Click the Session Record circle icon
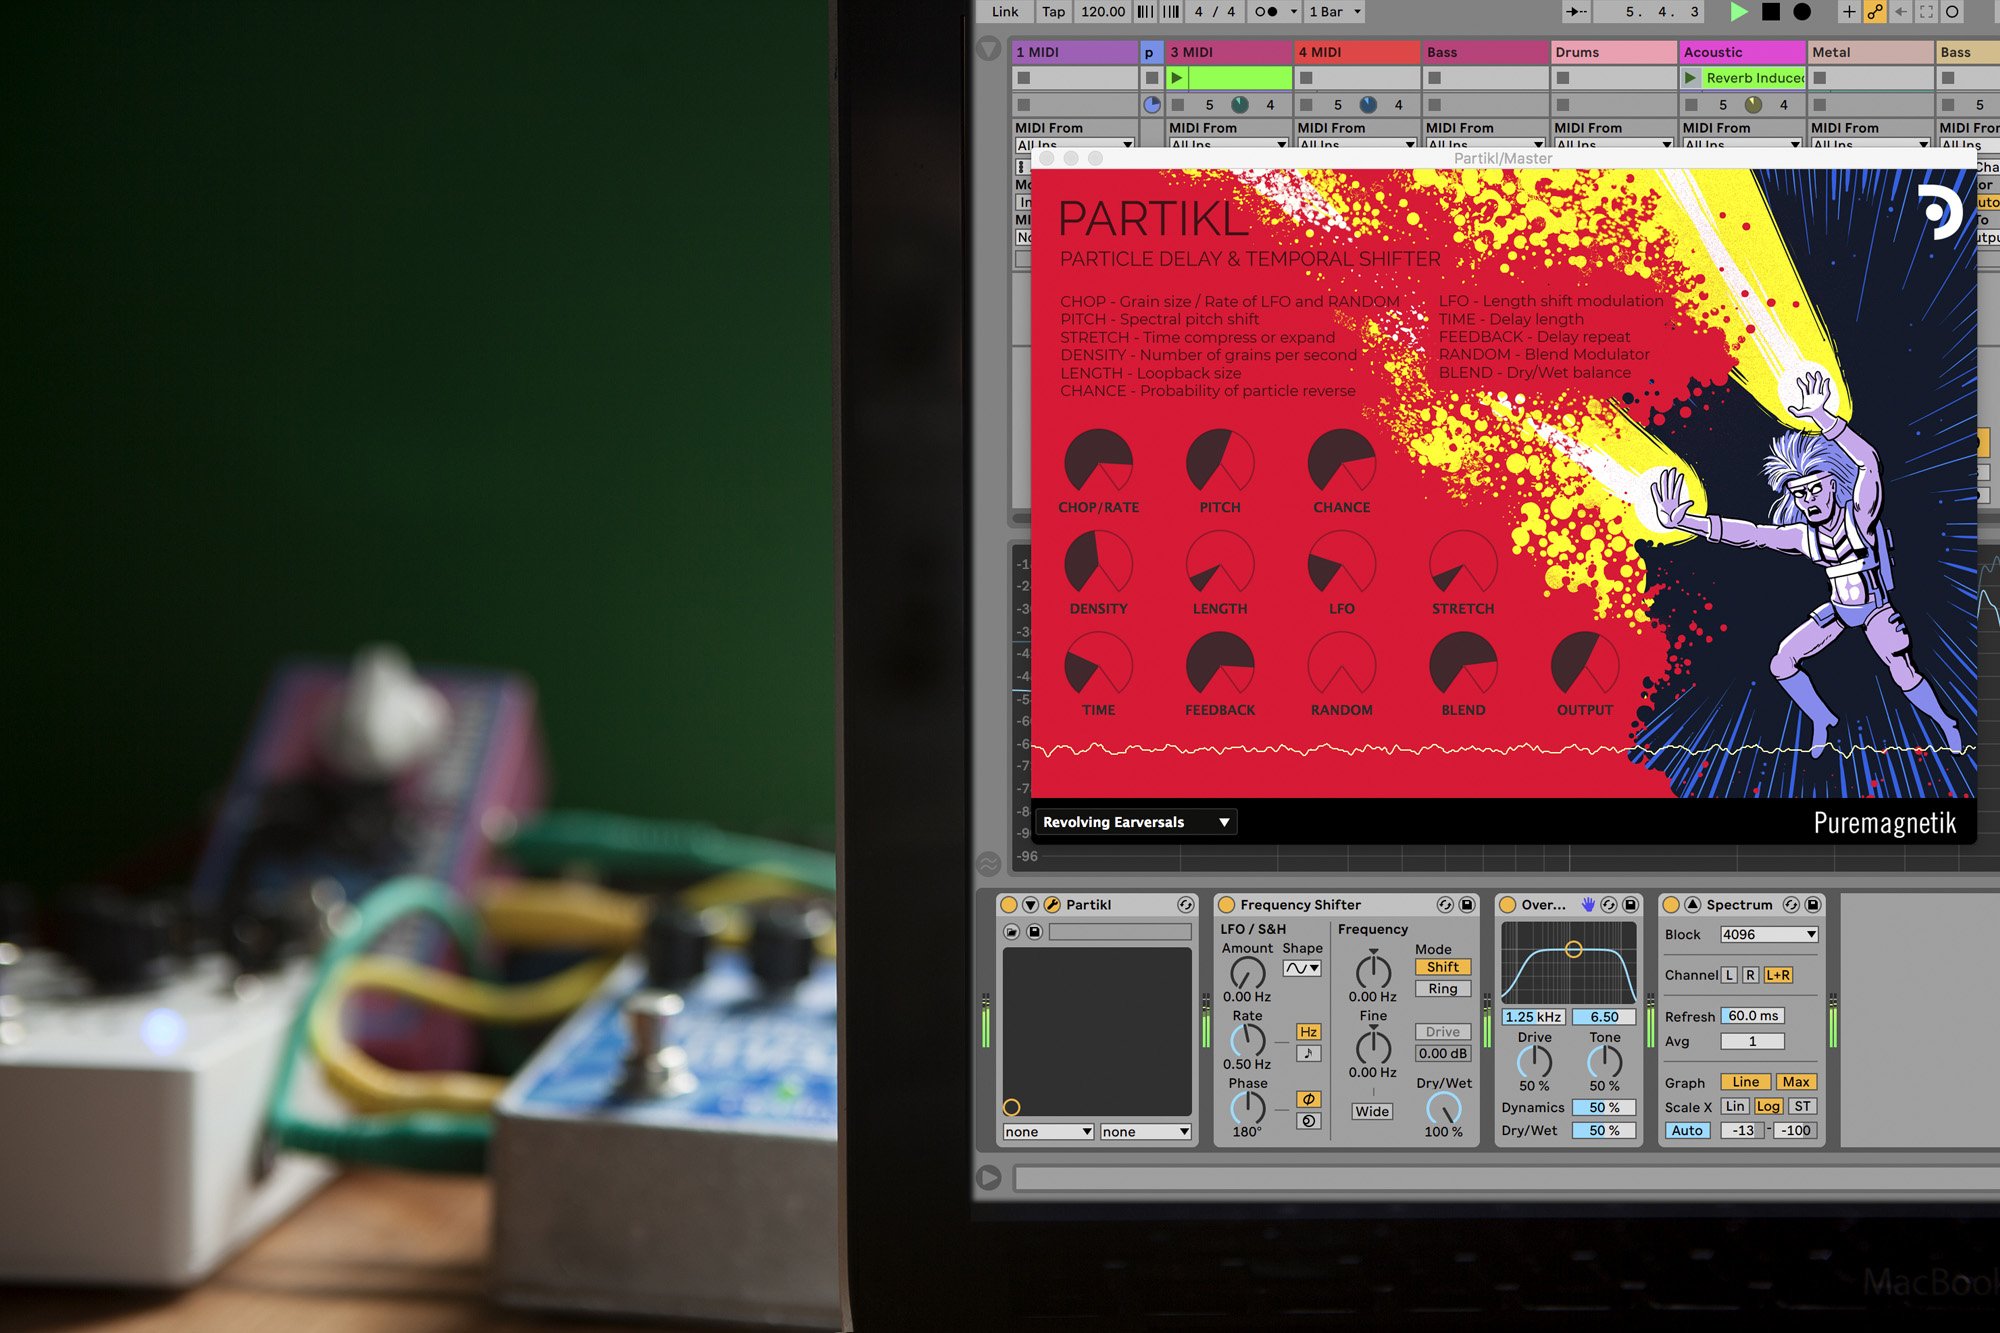This screenshot has height=1333, width=2000. (1952, 12)
